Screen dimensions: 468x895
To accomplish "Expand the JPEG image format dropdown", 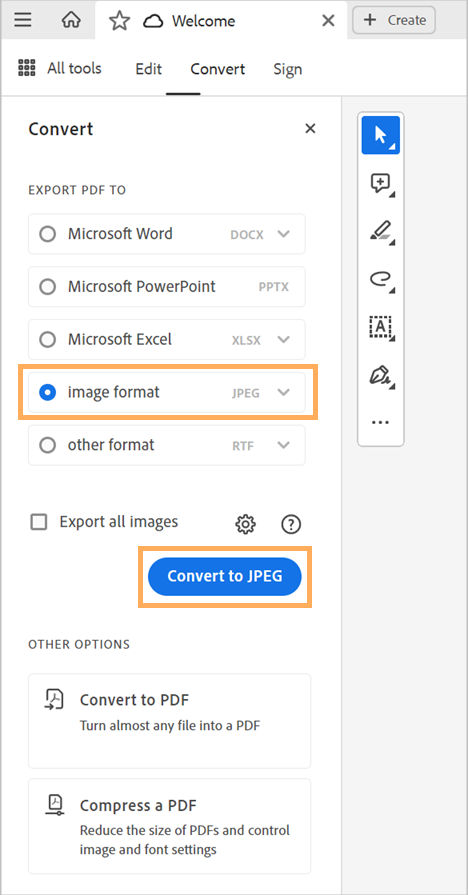I will tap(284, 393).
